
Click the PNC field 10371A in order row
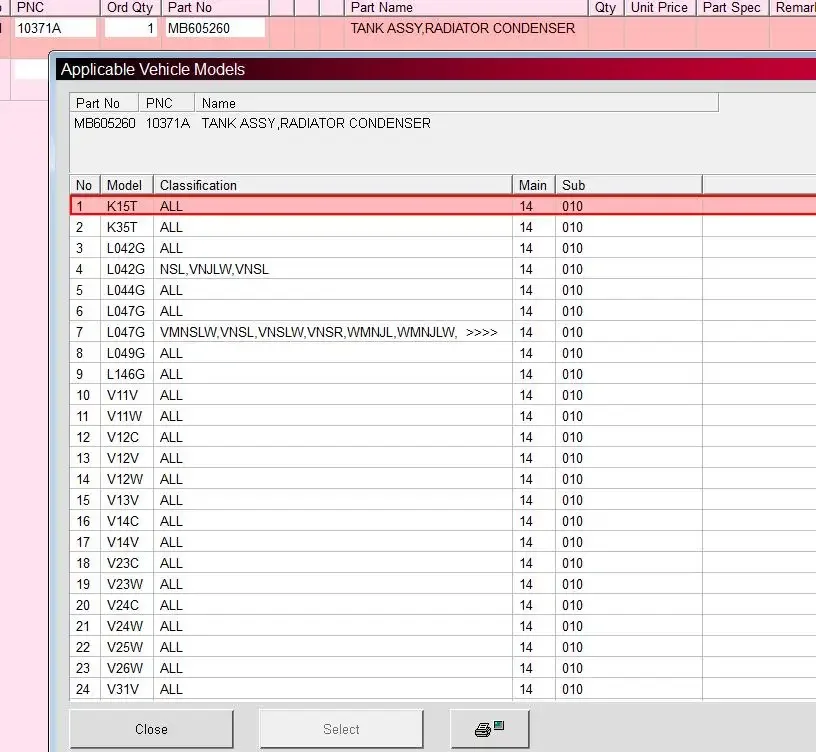56,28
